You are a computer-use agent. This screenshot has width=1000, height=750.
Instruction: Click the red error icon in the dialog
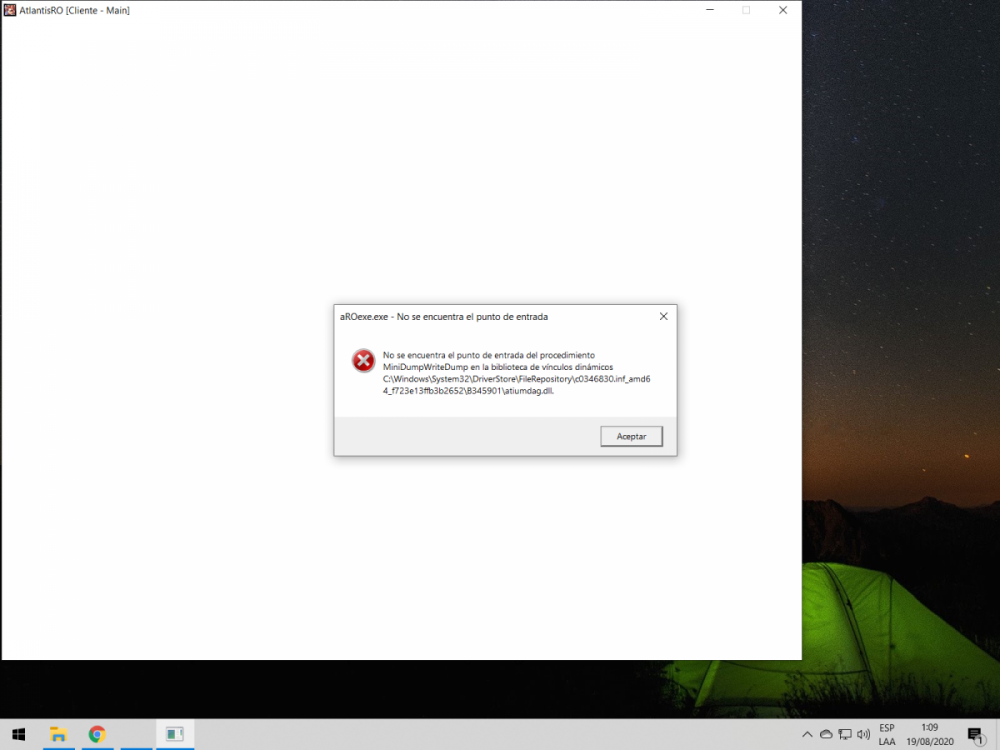(363, 360)
